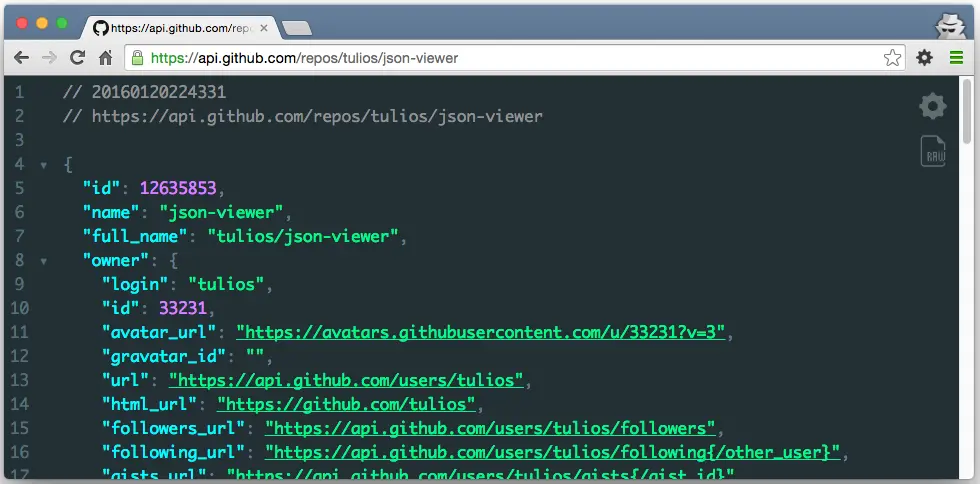This screenshot has height=484, width=980.
Task: Click the timestamp comment 20160120224331
Action: [159, 93]
